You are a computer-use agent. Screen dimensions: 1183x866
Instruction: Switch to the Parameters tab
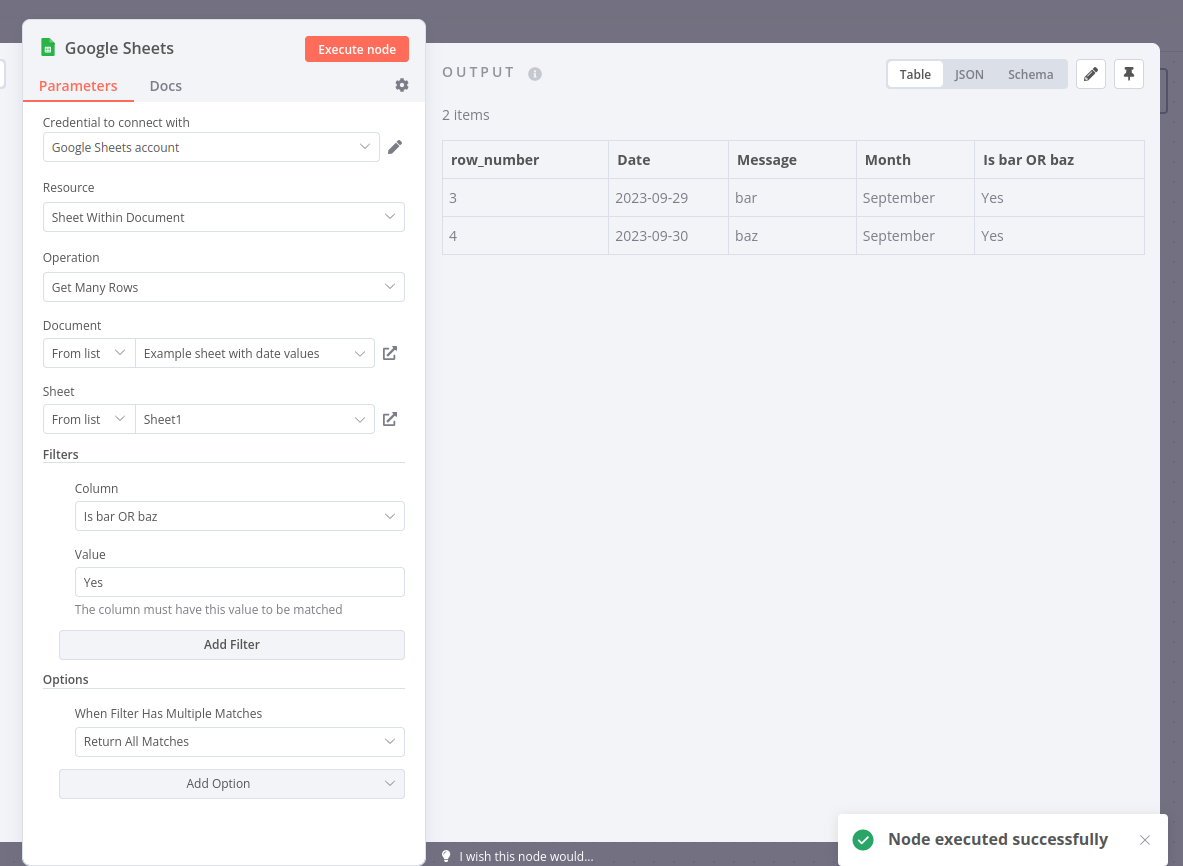tap(78, 86)
